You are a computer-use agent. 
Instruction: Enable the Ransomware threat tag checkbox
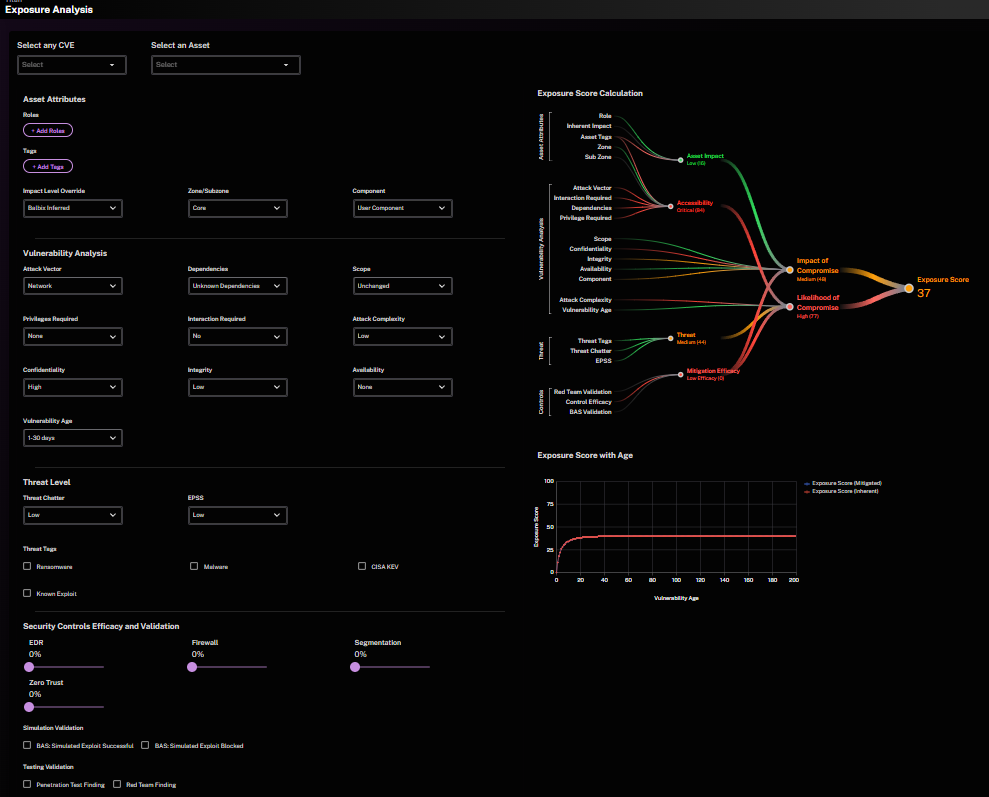[27, 566]
